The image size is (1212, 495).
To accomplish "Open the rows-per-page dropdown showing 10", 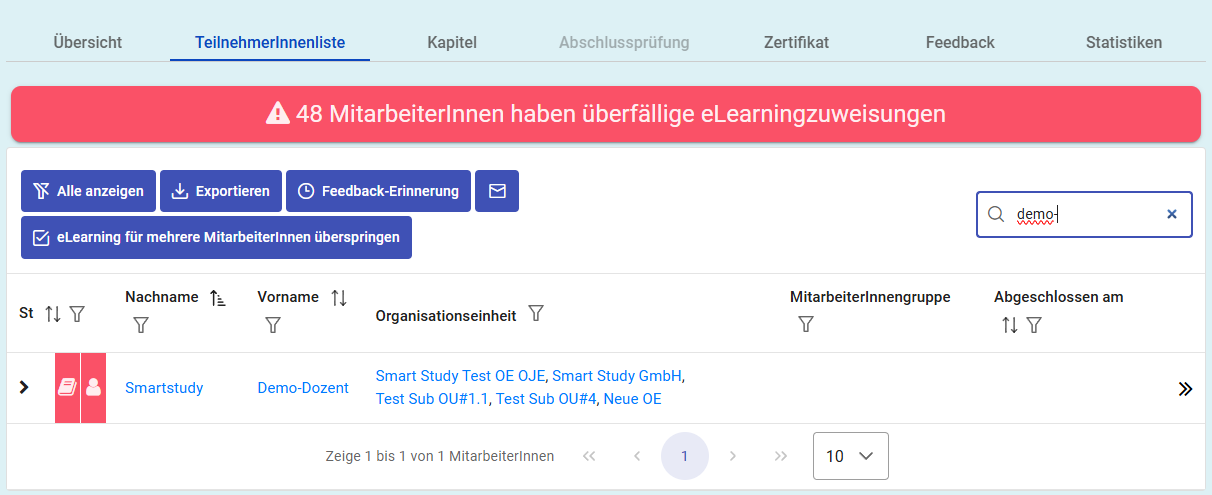I will click(850, 456).
